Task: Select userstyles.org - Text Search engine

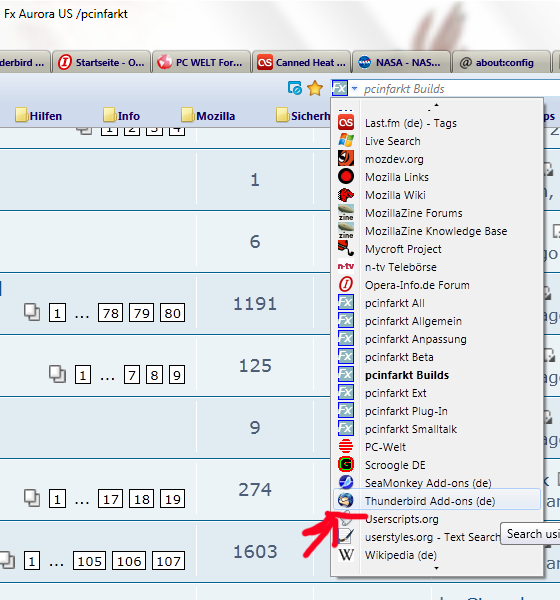Action: (x=436, y=536)
